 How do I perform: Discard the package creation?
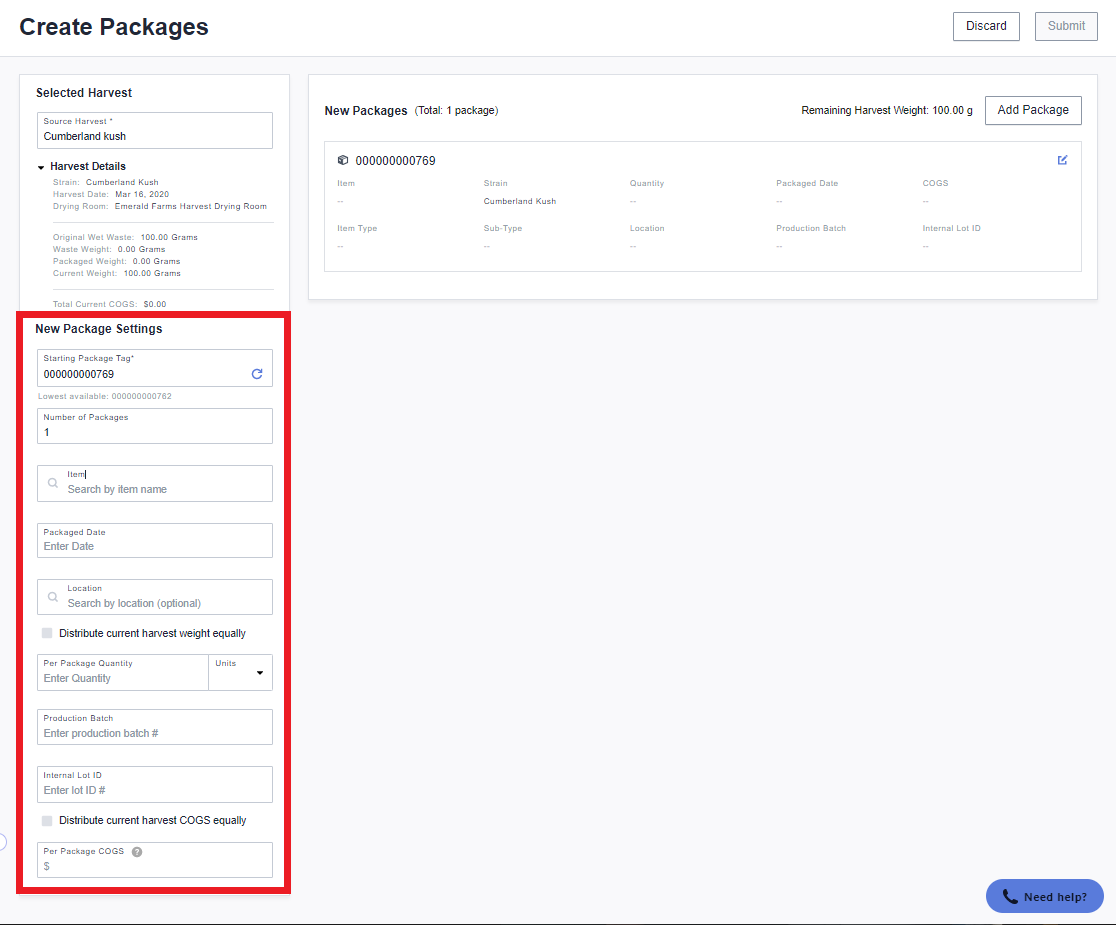986,26
